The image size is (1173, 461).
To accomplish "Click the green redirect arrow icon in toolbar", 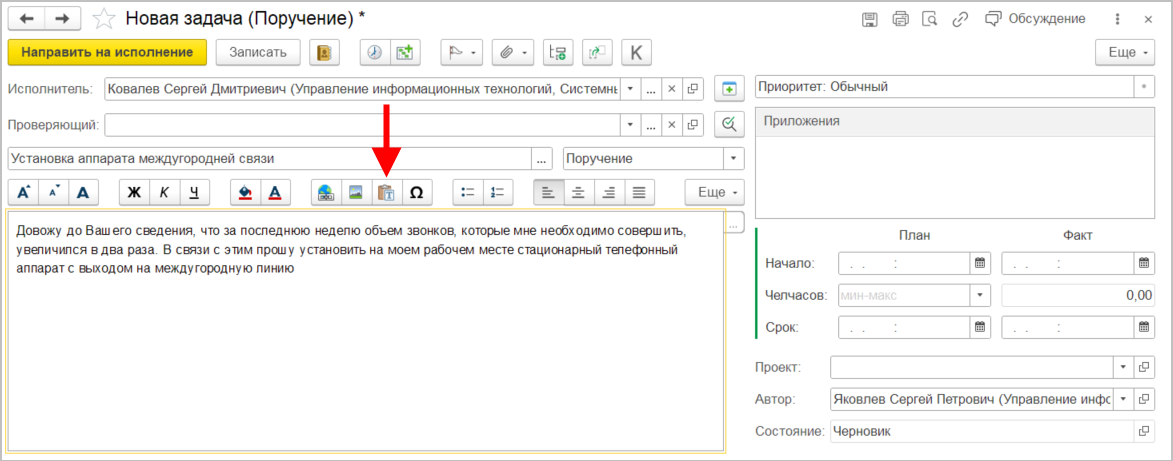I will (x=597, y=52).
